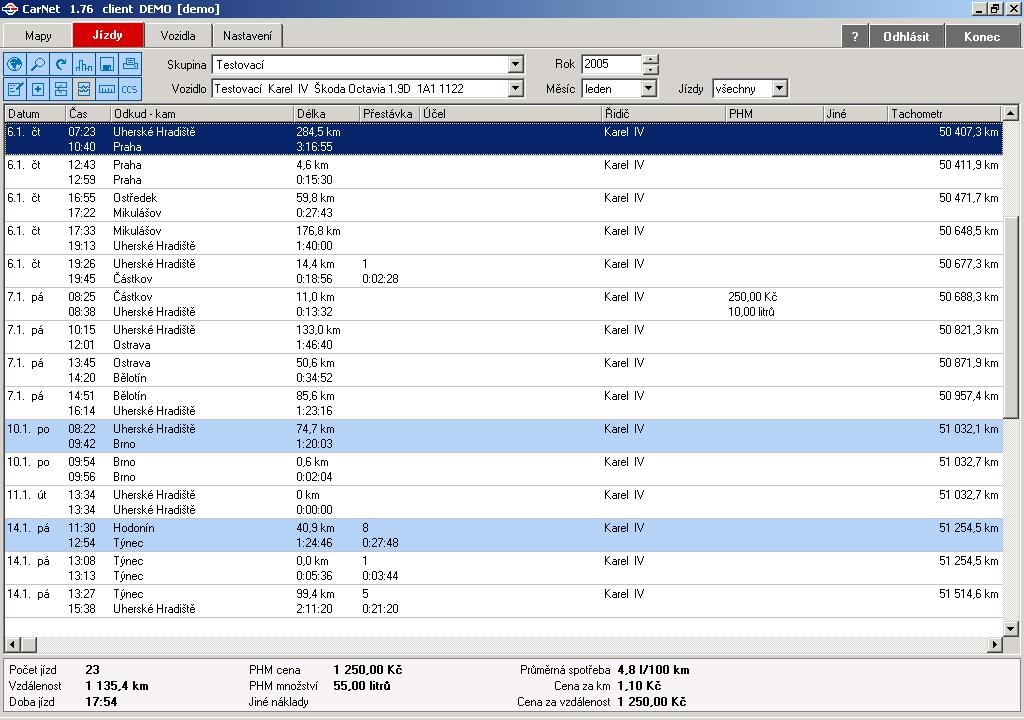Click the Tachometr column header
Viewport: 1024px width, 720px height.
click(x=944, y=114)
